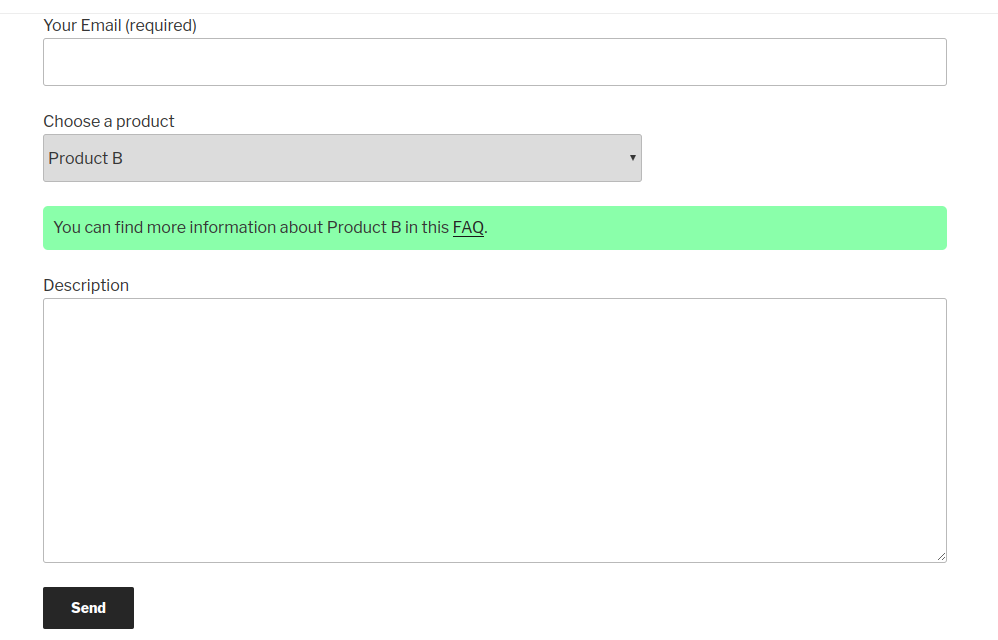Click the word 'Send' on the black button
Viewport: 998px width, 640px height.
(88, 608)
